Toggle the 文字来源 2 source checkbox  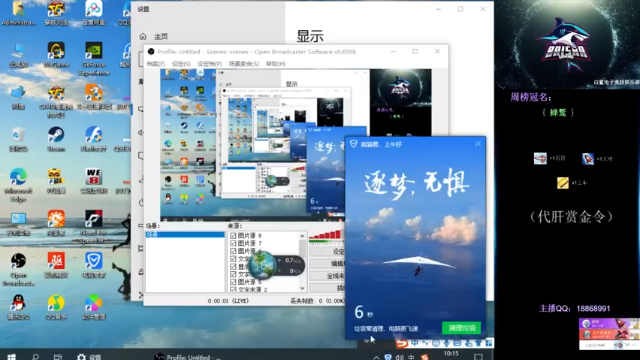(233, 289)
